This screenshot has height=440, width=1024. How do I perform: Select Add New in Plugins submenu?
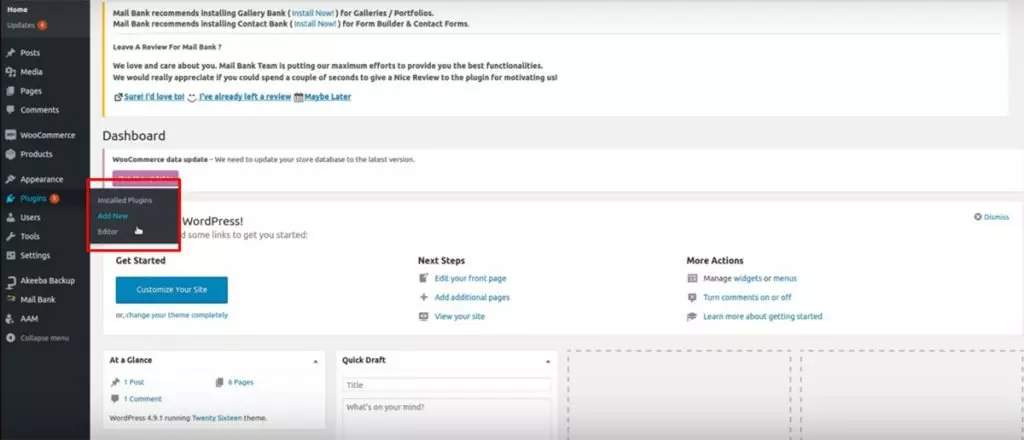[x=113, y=216]
